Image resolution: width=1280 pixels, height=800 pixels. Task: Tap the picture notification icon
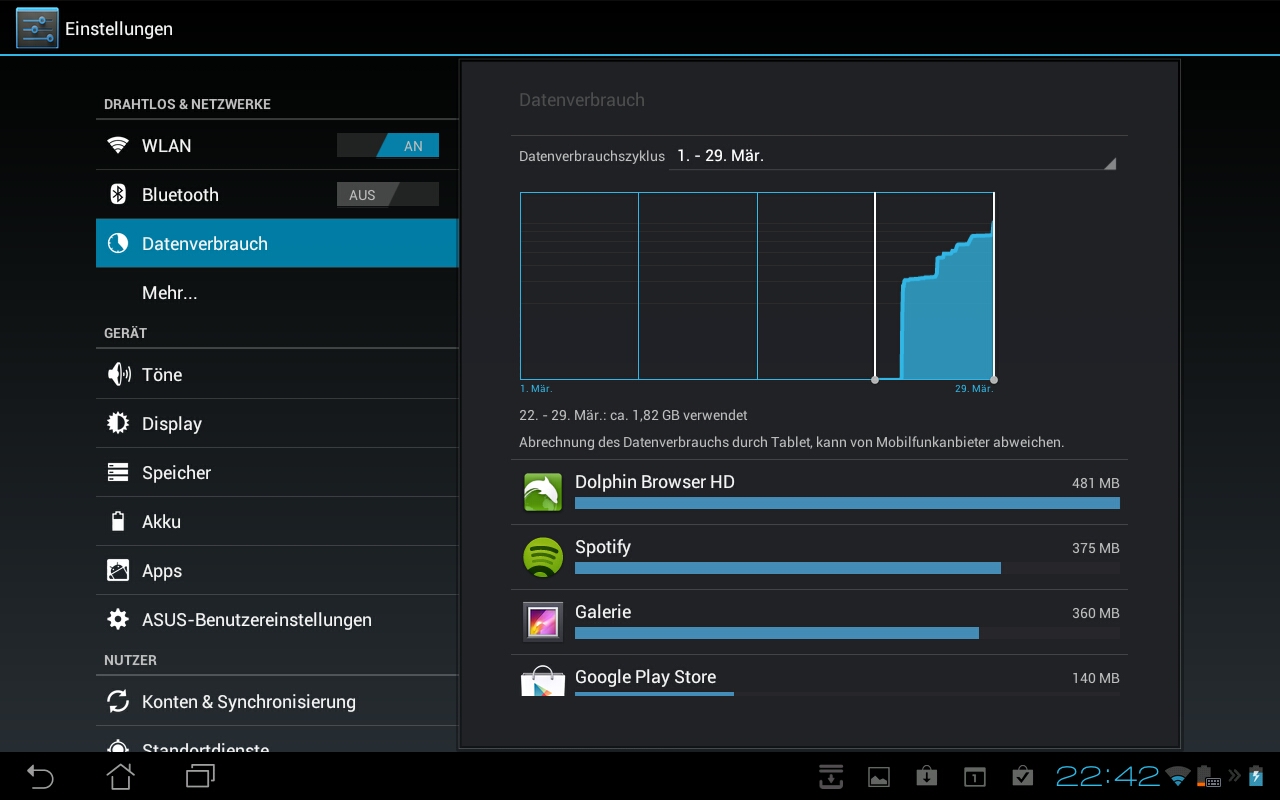[878, 777]
